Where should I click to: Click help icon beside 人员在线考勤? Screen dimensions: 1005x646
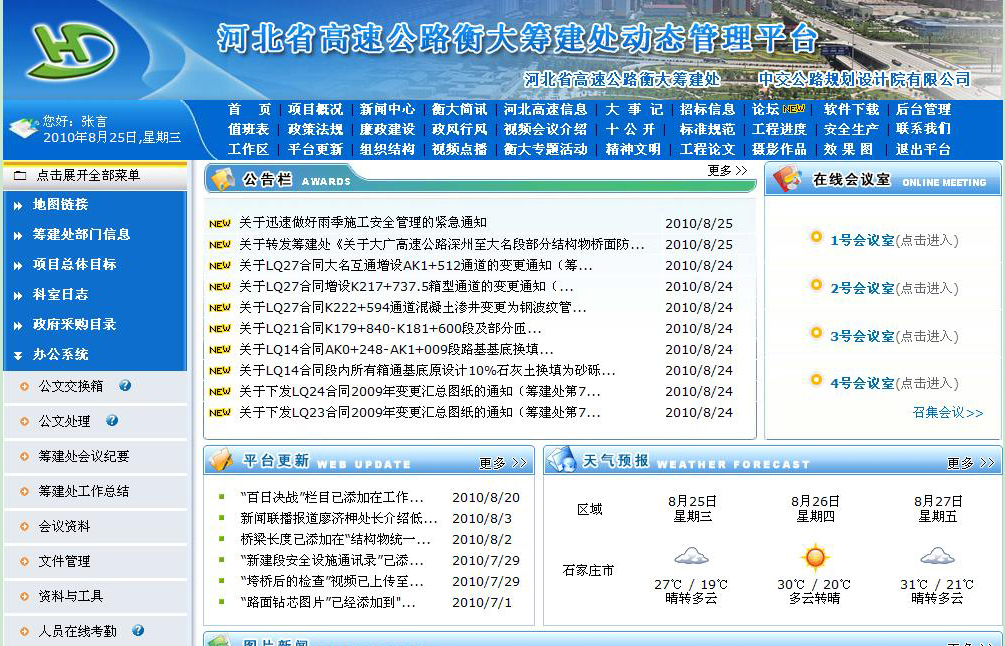(138, 631)
